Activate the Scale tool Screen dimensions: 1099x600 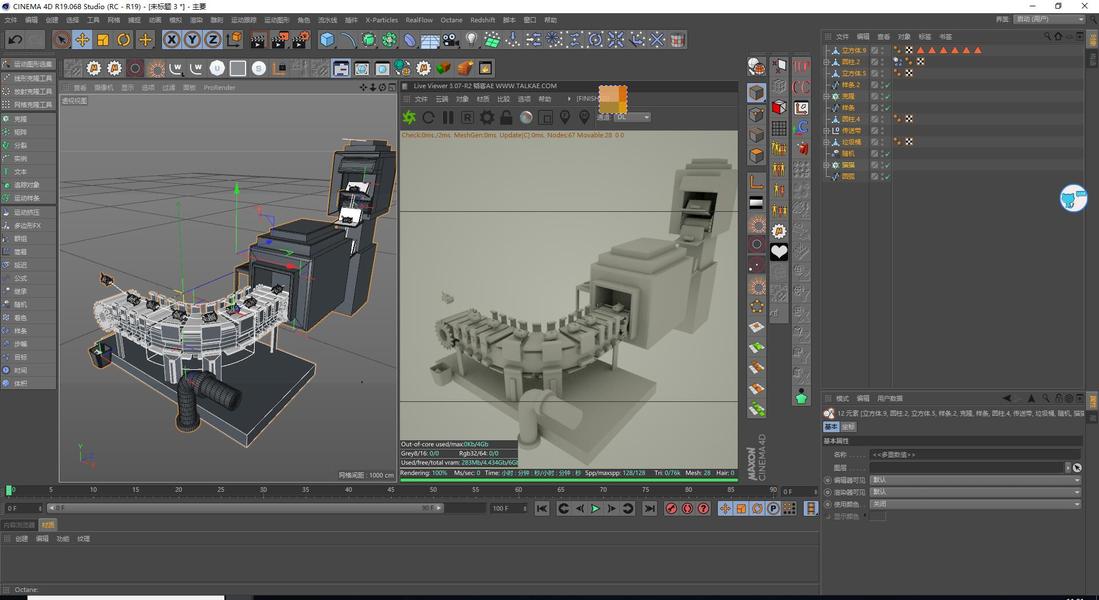(103, 40)
